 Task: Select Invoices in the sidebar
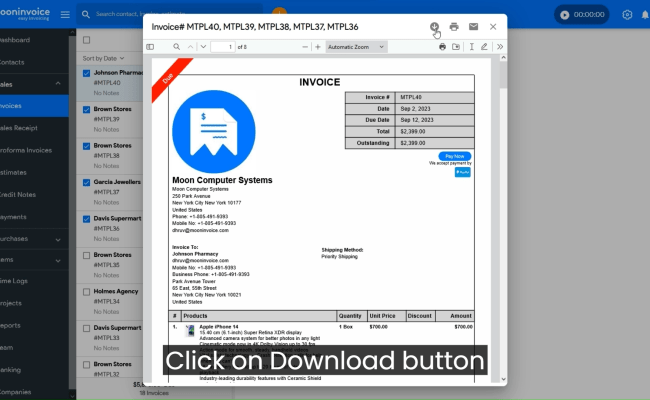[34, 106]
